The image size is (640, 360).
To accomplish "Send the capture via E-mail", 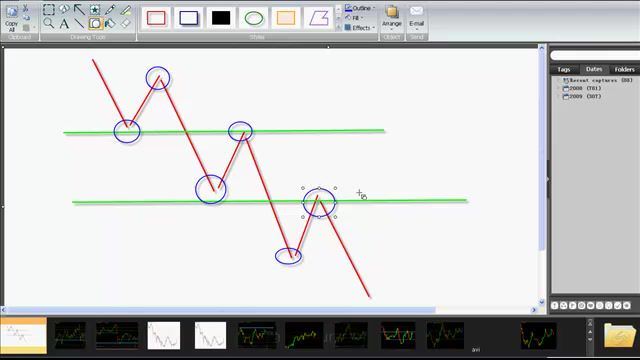I will (x=416, y=17).
